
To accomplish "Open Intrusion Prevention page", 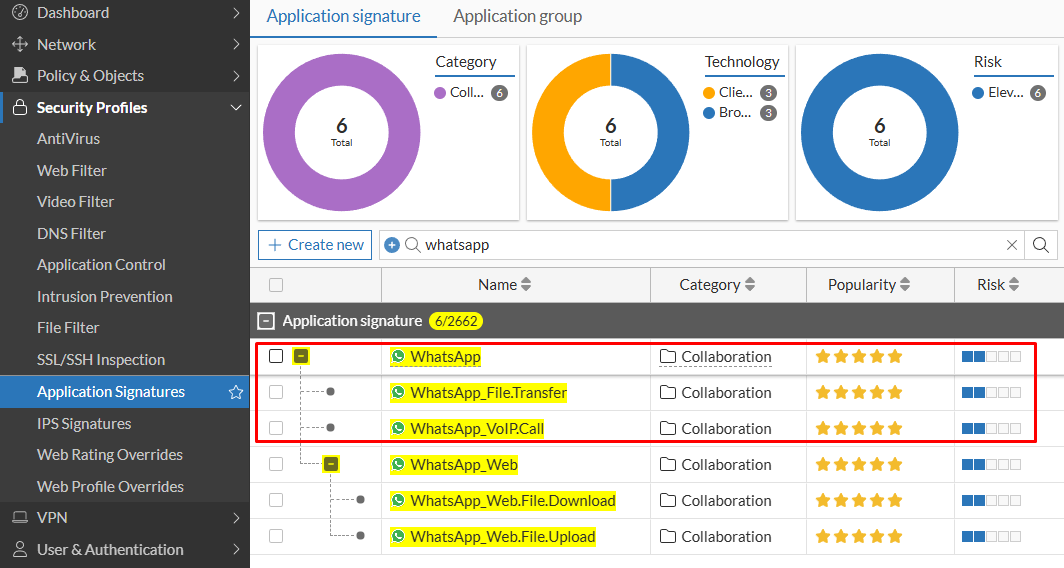I will coord(104,297).
